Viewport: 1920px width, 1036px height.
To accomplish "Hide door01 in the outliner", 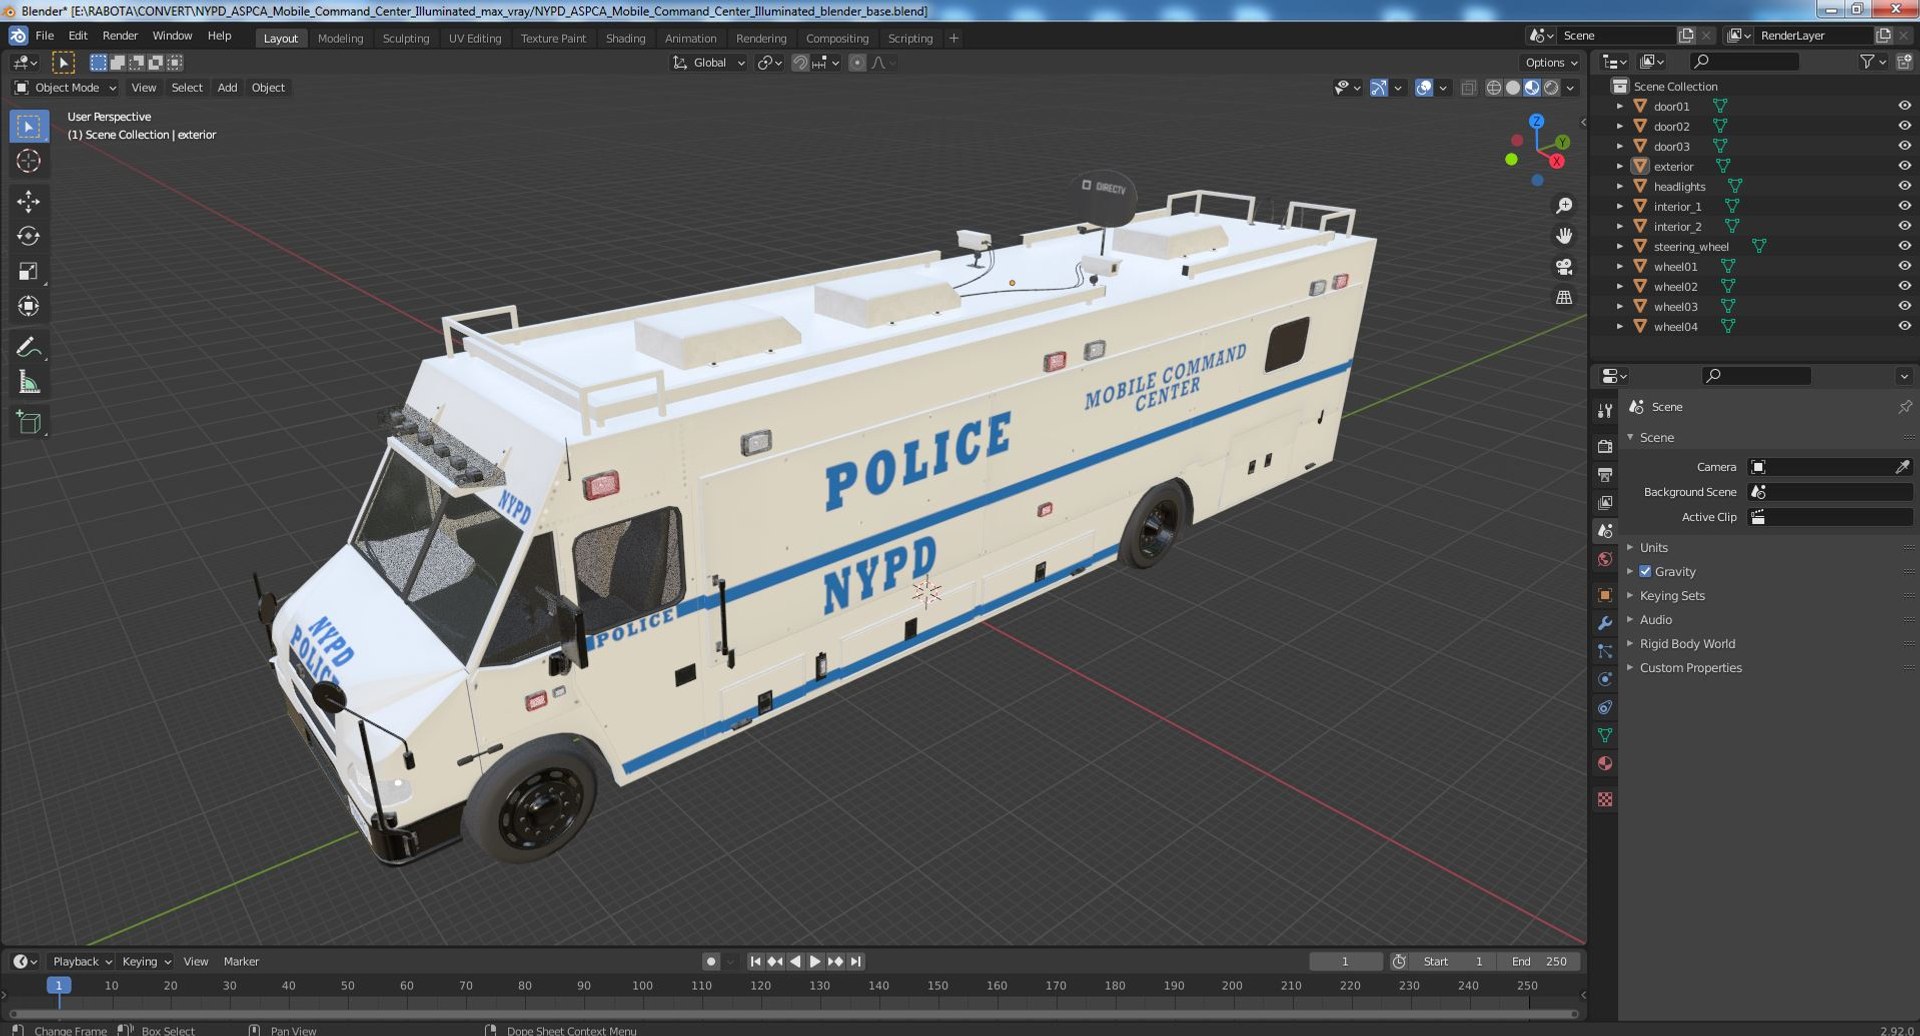I will point(1904,106).
